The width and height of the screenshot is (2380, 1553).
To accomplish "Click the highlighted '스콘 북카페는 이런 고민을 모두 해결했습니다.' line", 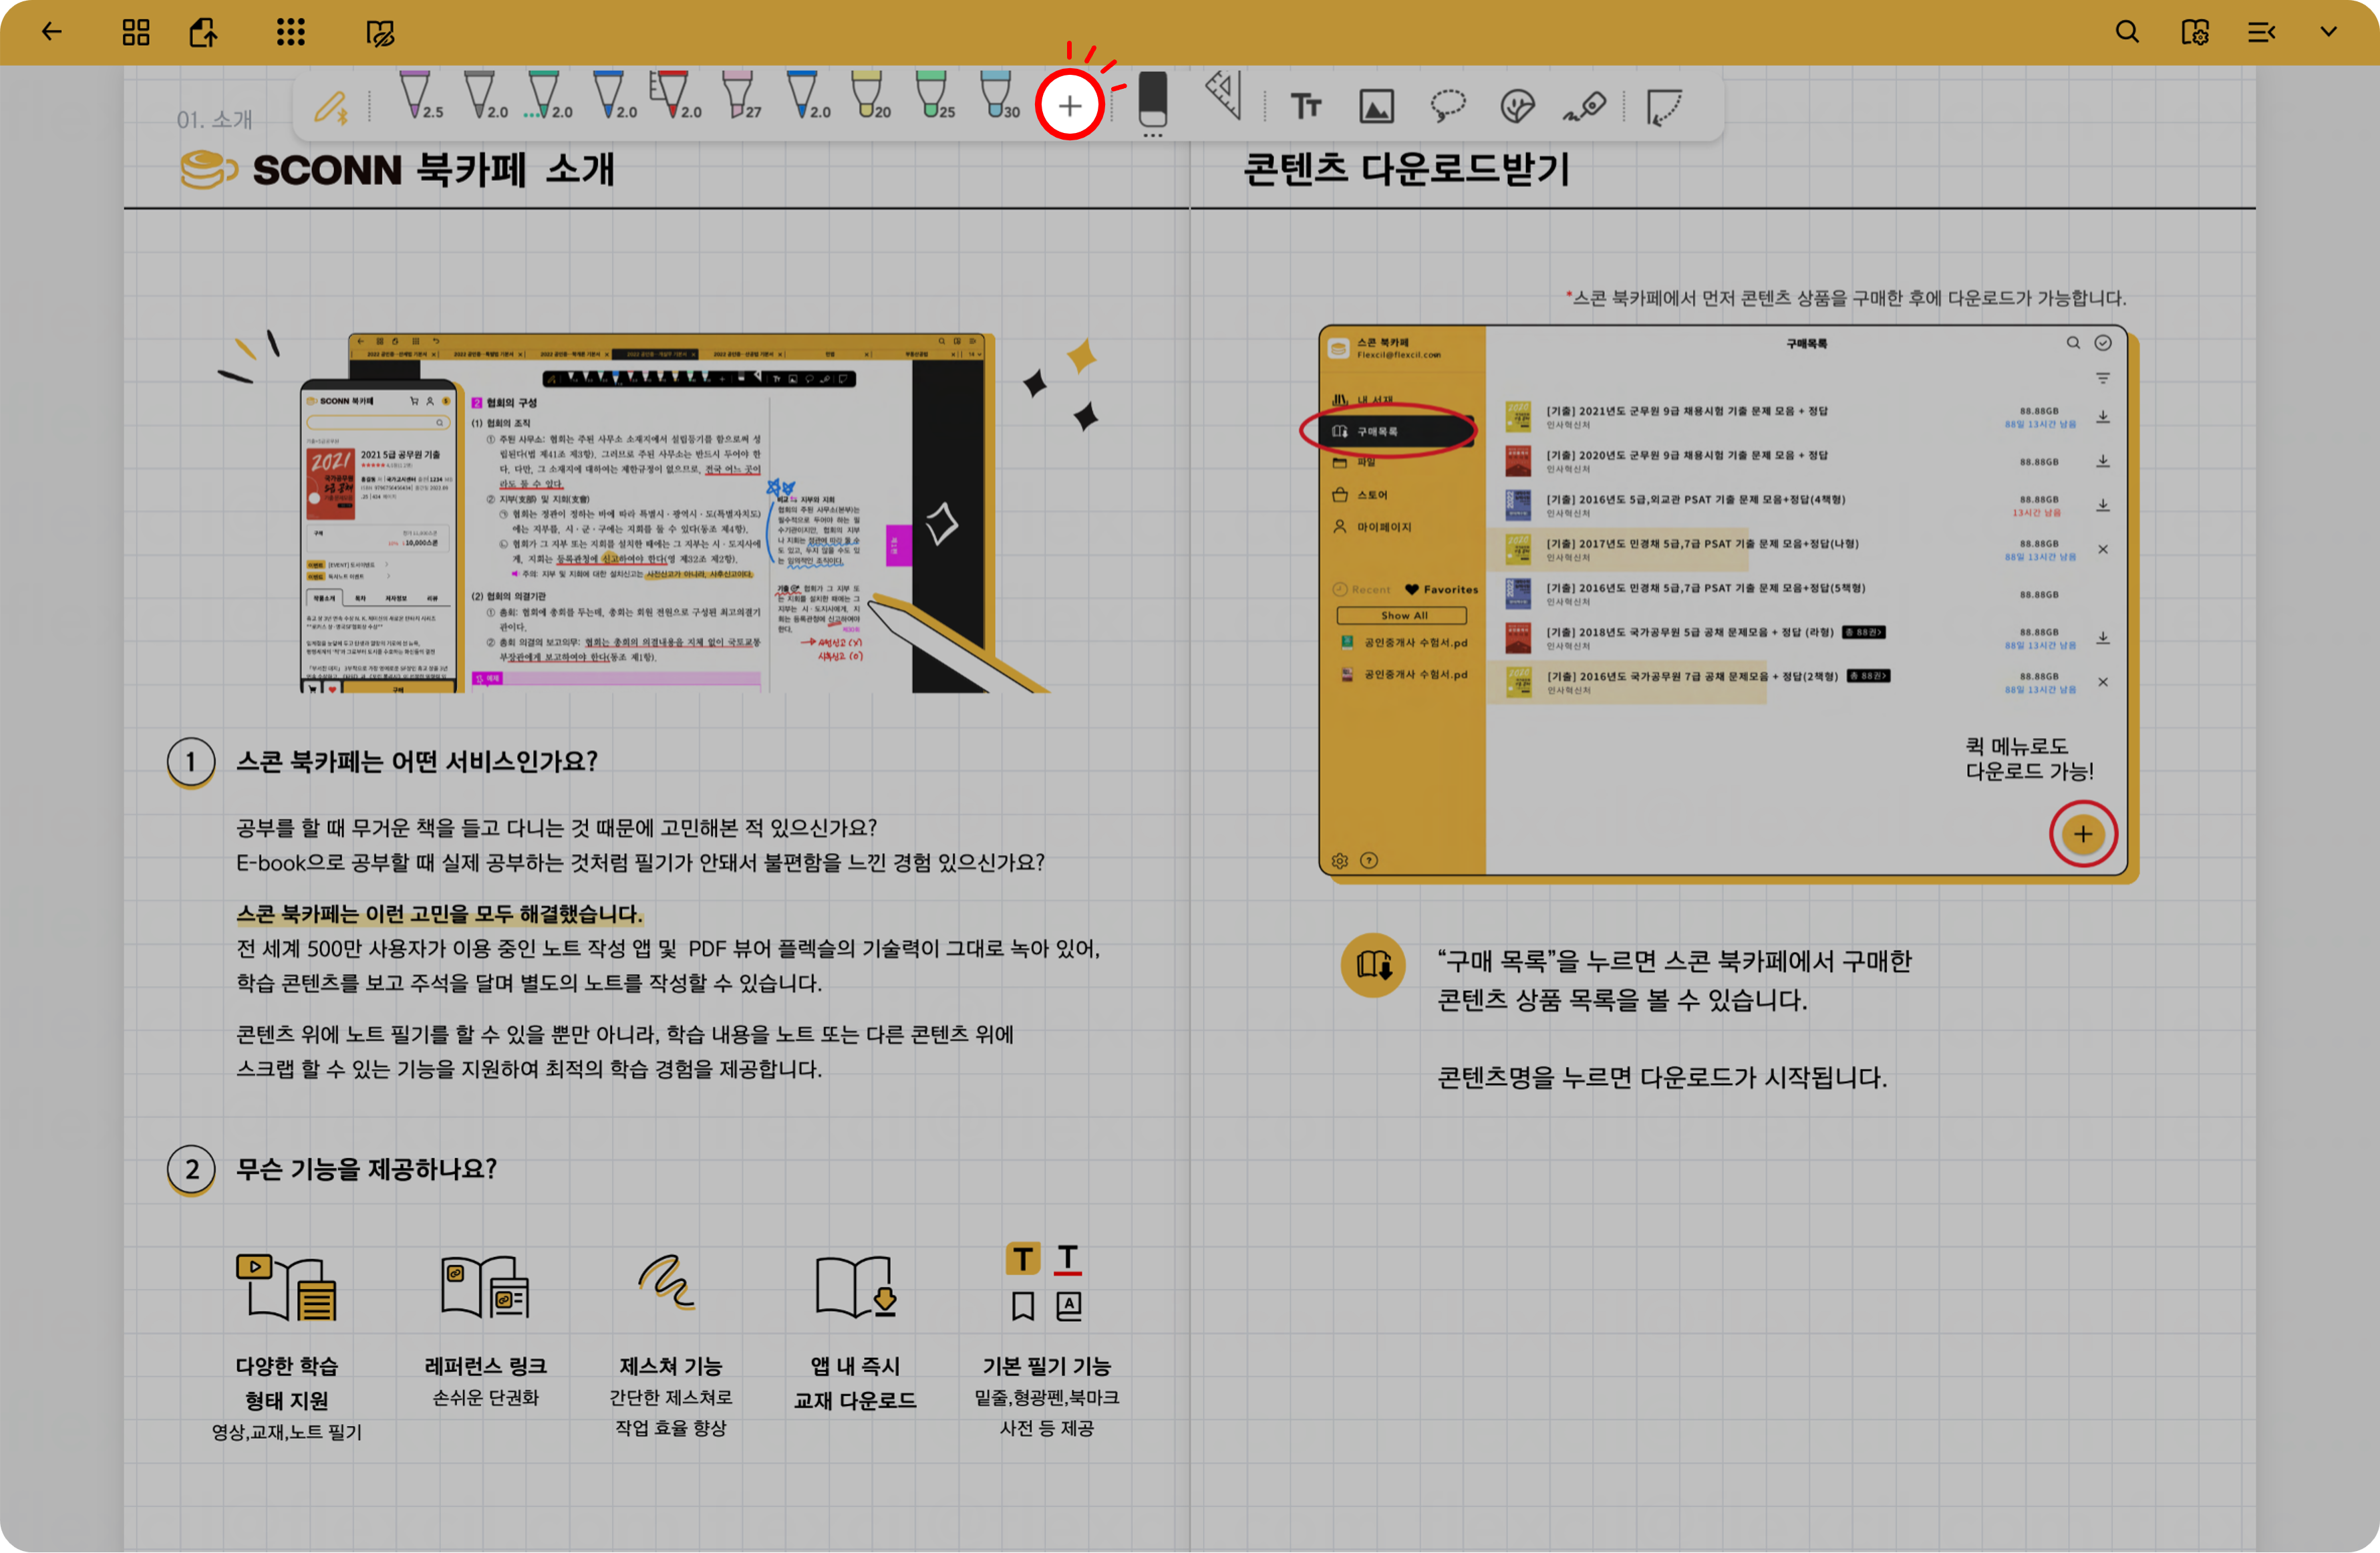I will pyautogui.click(x=439, y=914).
